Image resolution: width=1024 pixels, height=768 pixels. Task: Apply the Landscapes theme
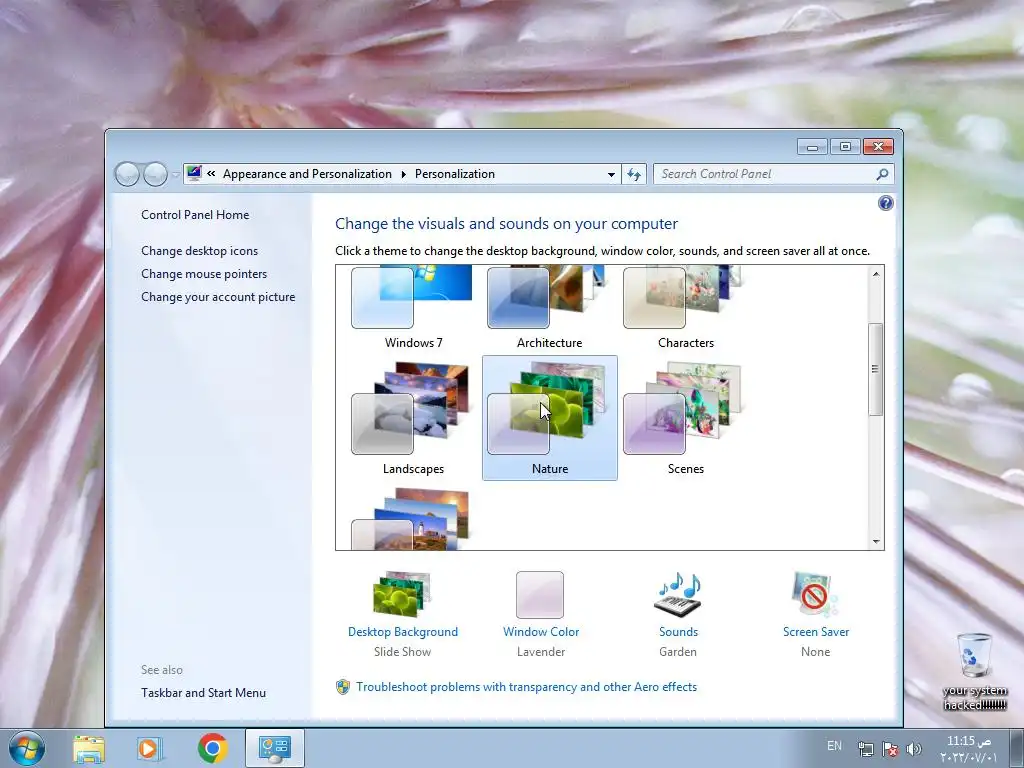pos(413,418)
